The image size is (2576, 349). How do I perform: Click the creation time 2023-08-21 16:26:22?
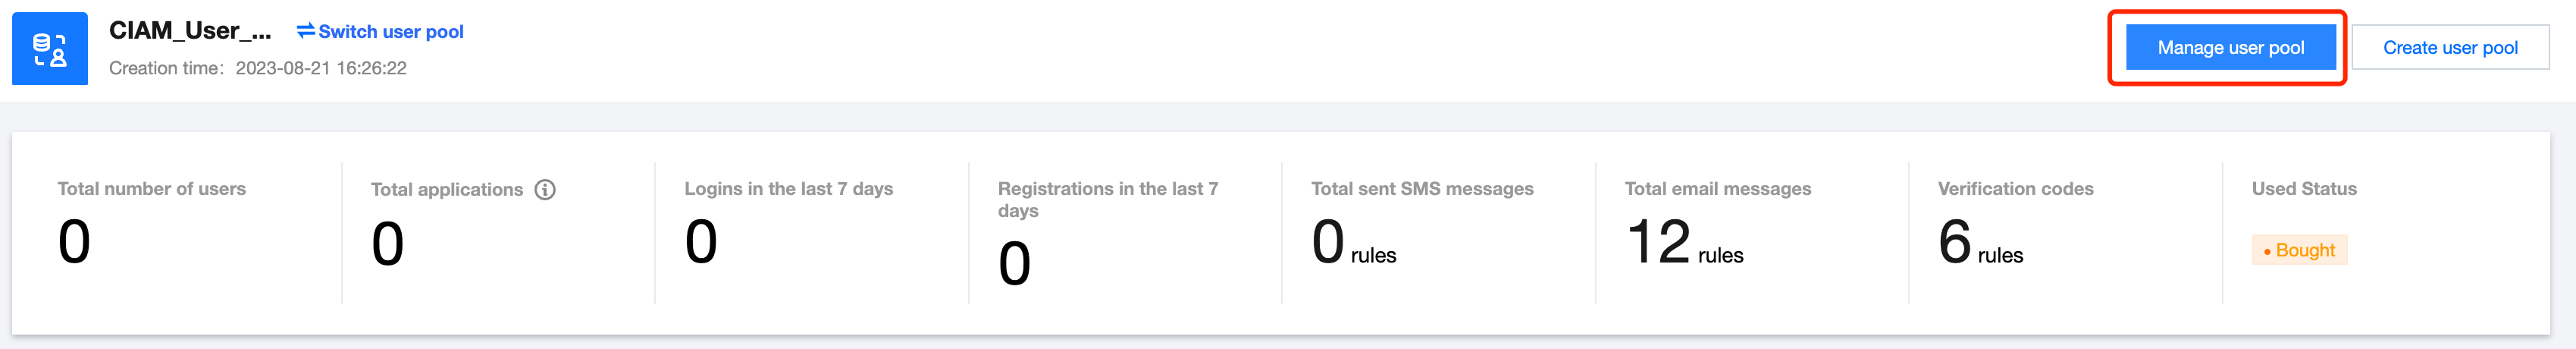point(321,68)
